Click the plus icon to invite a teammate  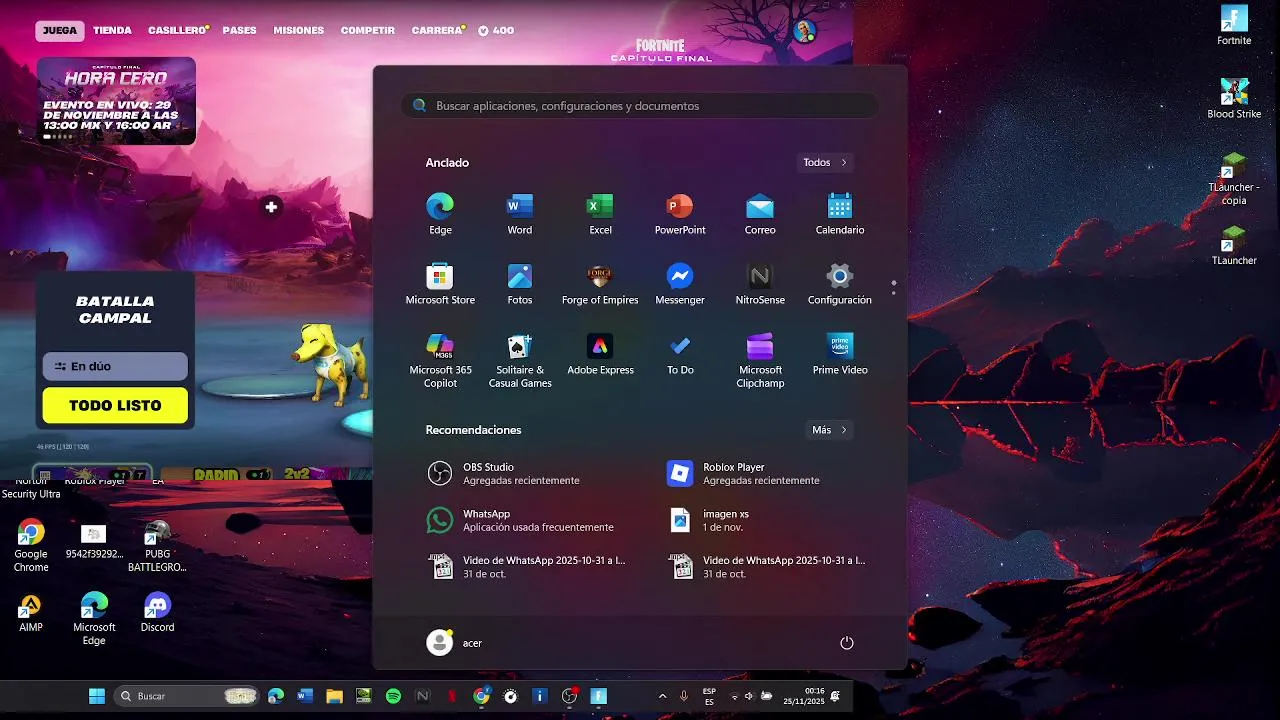point(271,207)
